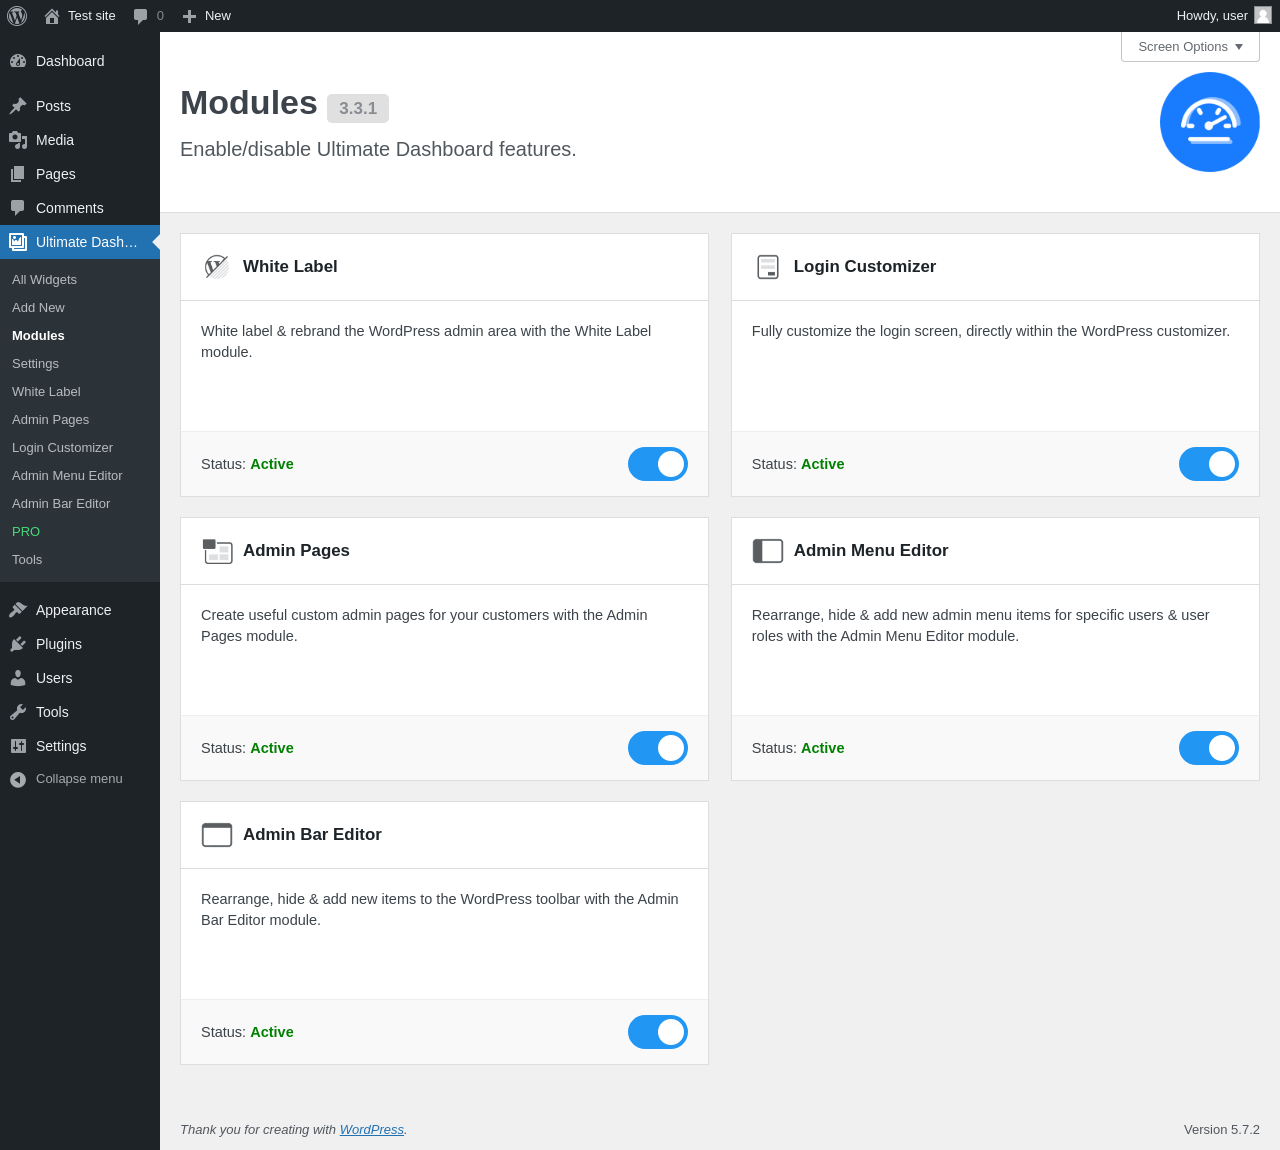Click the Media icon in the sidebar
Viewport: 1280px width, 1150px height.
[18, 140]
